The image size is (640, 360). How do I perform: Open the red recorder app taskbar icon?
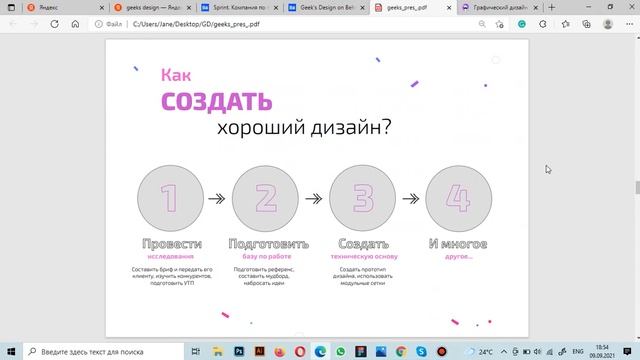pos(442,351)
